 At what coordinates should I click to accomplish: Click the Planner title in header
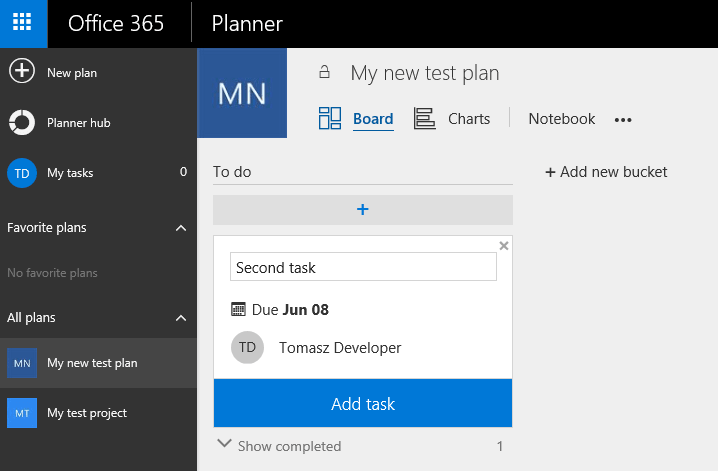pos(247,24)
